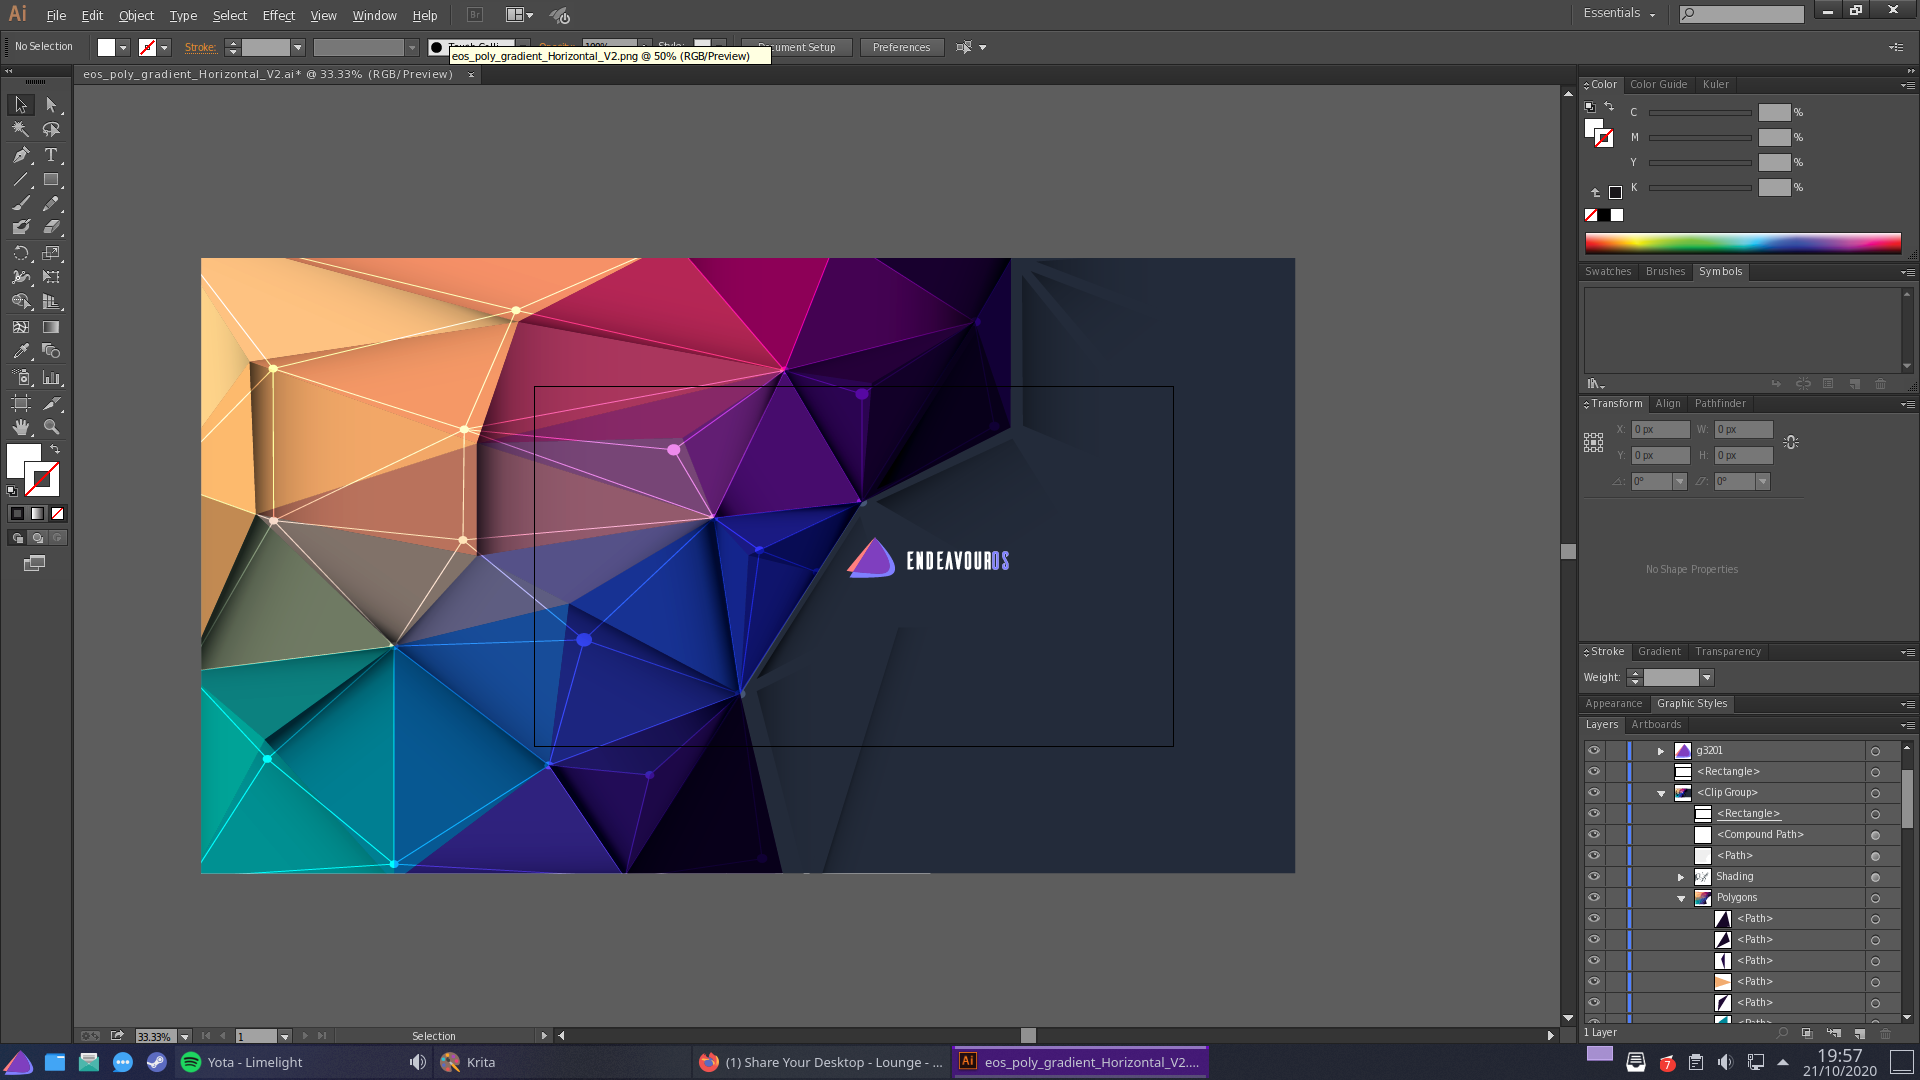Open the stroke weight dropdown in control bar

click(x=297, y=47)
